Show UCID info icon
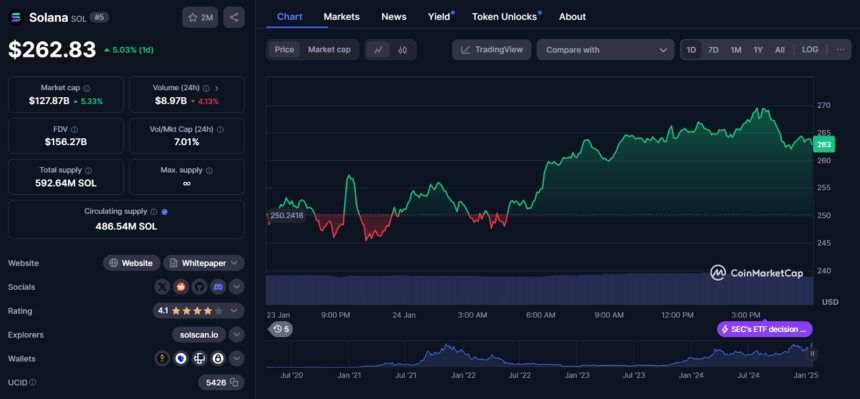Screen dimensions: 860x399 [x=33, y=383]
